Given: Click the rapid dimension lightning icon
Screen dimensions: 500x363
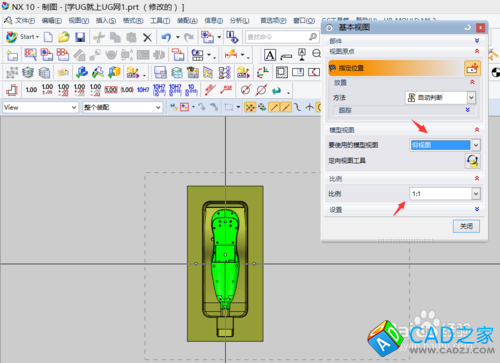Looking at the screenshot, I should coord(231,54).
